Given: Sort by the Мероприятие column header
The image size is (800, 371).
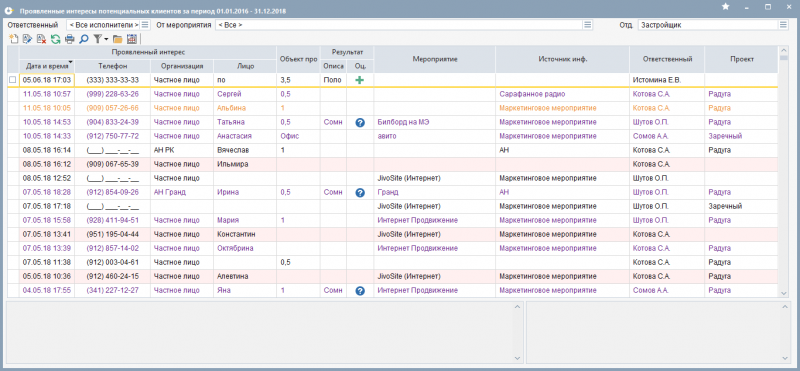Looking at the screenshot, I should click(435, 59).
